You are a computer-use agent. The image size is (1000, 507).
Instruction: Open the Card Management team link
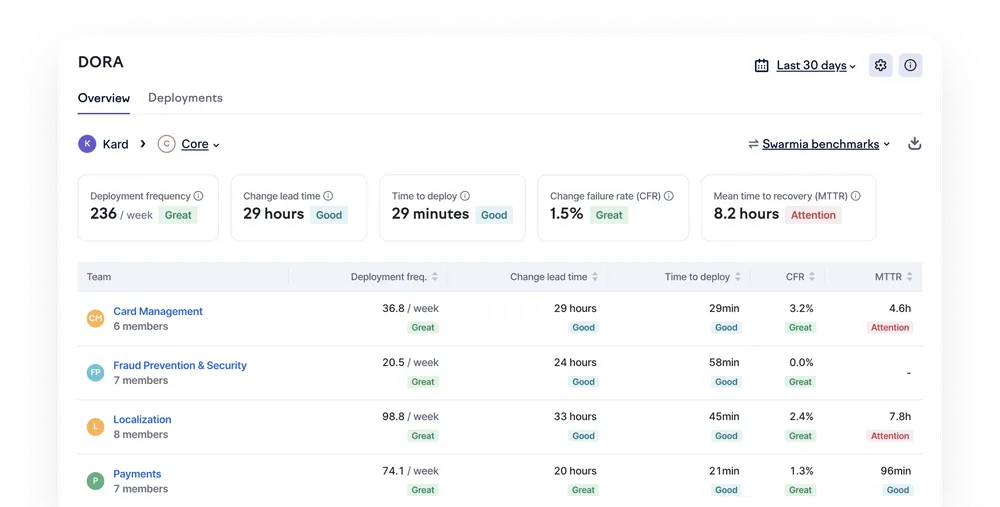pos(158,311)
